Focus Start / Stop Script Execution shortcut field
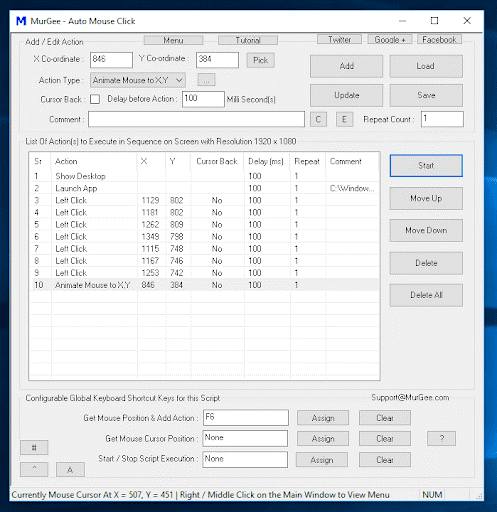497x512 pixels. point(245,459)
